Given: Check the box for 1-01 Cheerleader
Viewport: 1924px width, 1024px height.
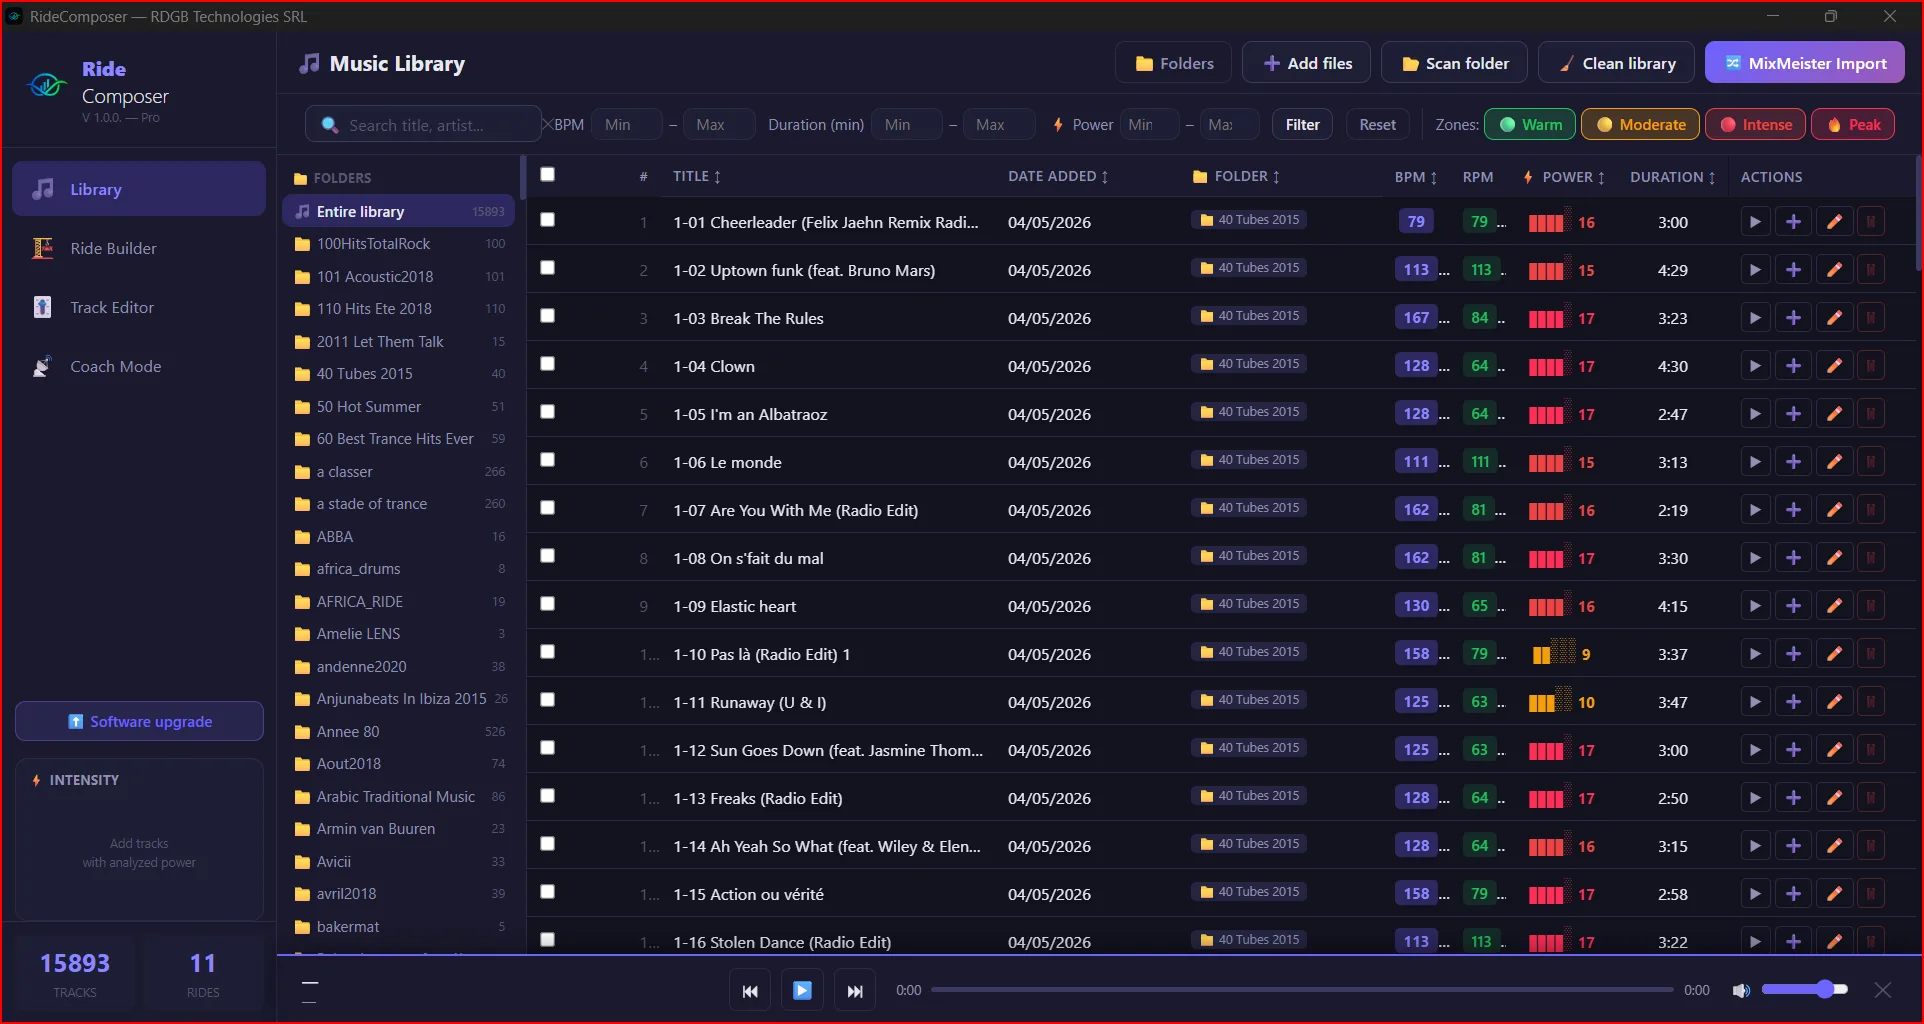Looking at the screenshot, I should coord(547,219).
